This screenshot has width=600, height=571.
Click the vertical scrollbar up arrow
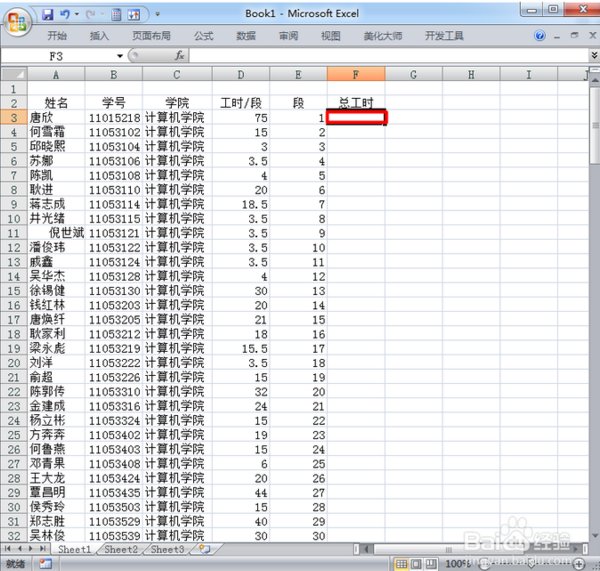pyautogui.click(x=594, y=81)
